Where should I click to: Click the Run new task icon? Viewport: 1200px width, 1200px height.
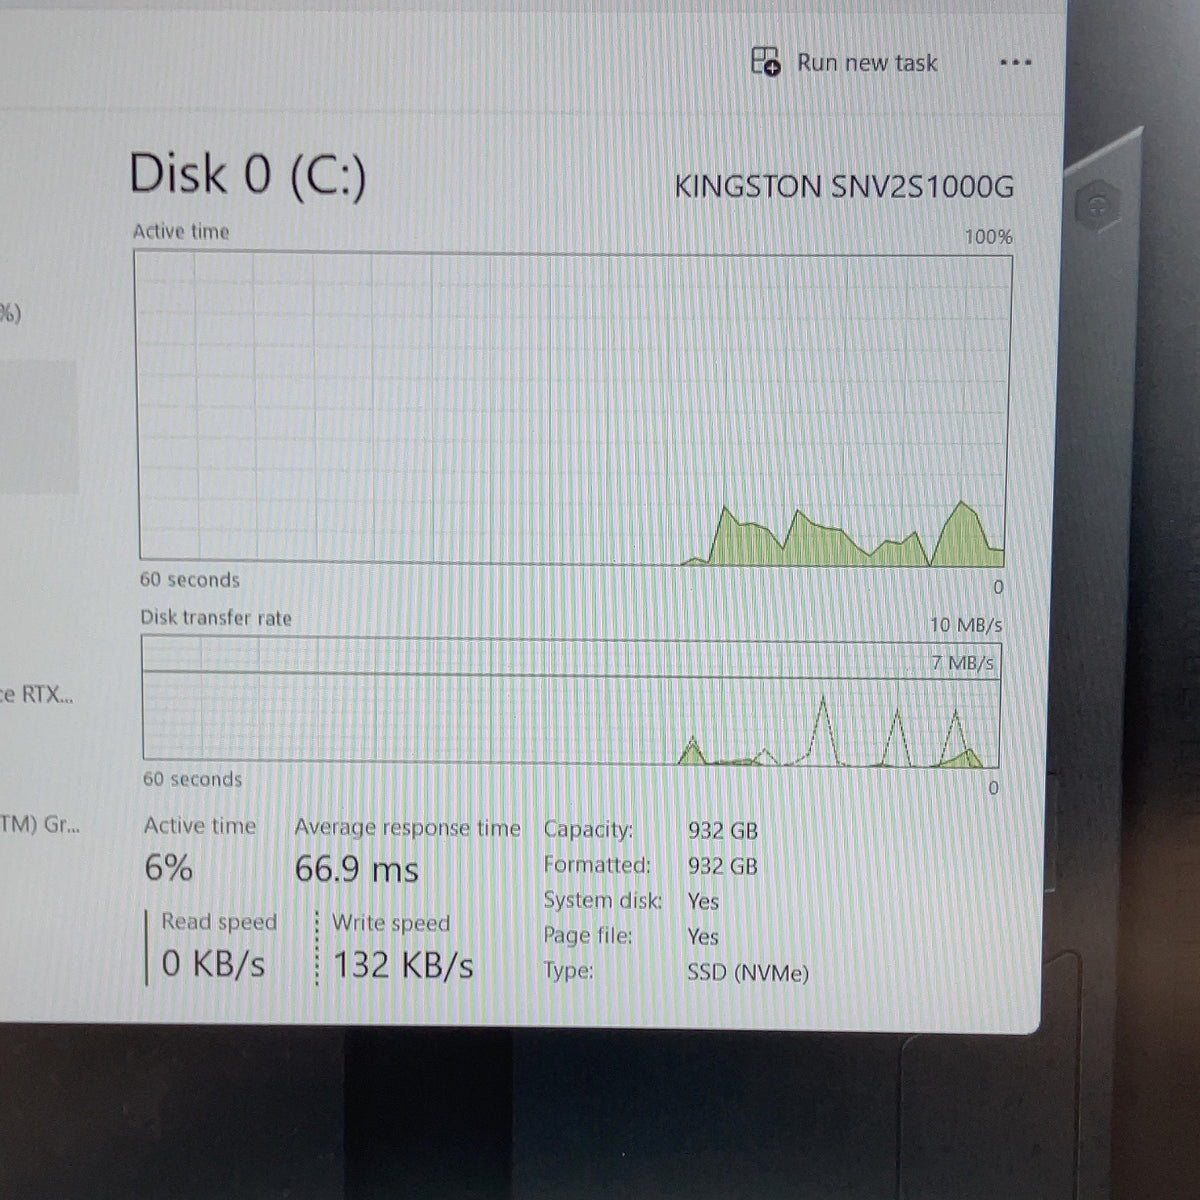click(x=766, y=61)
